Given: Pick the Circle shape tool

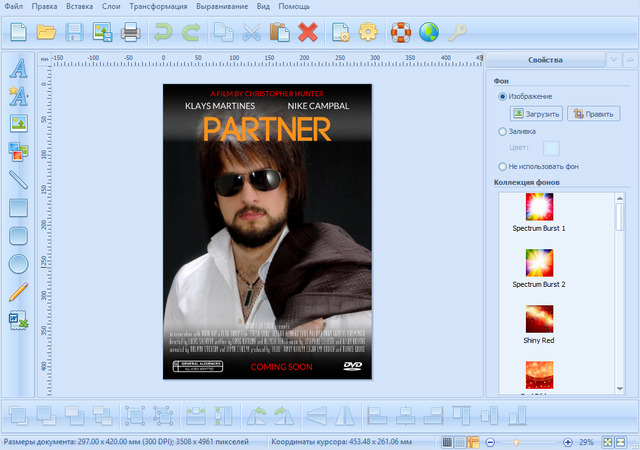Looking at the screenshot, I should [x=17, y=264].
